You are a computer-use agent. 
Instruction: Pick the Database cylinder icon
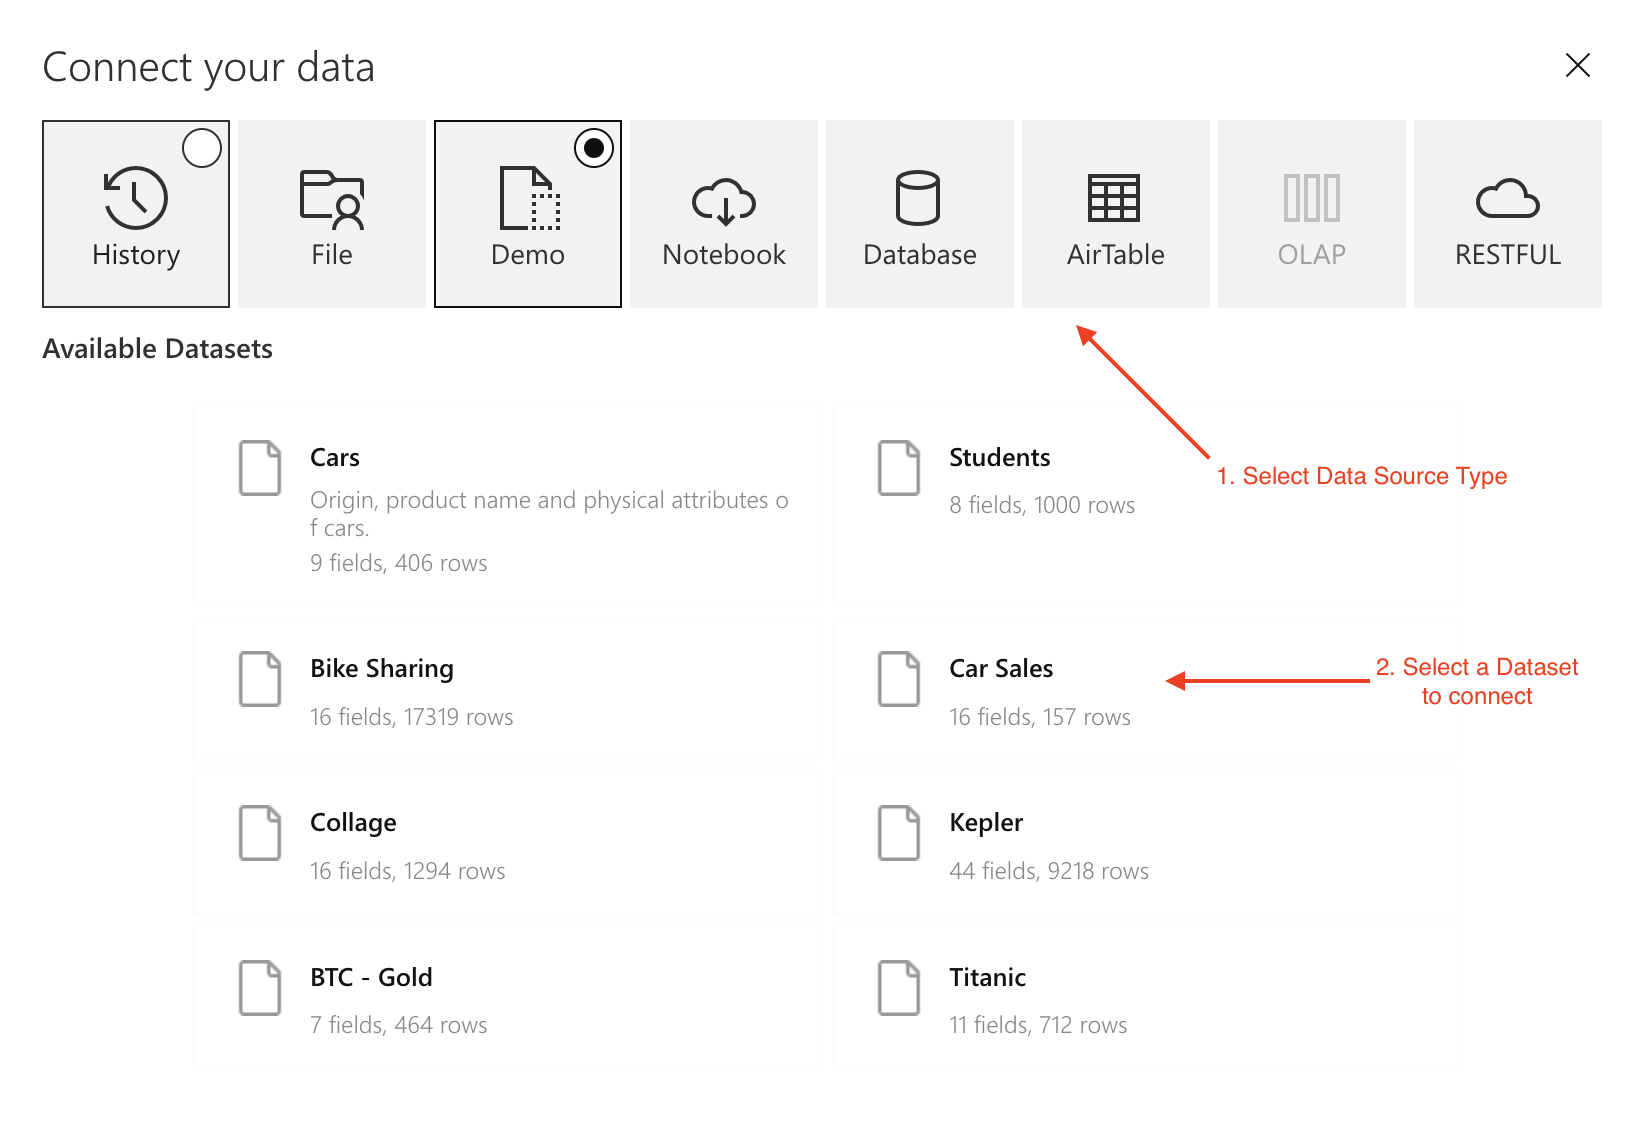coord(918,198)
